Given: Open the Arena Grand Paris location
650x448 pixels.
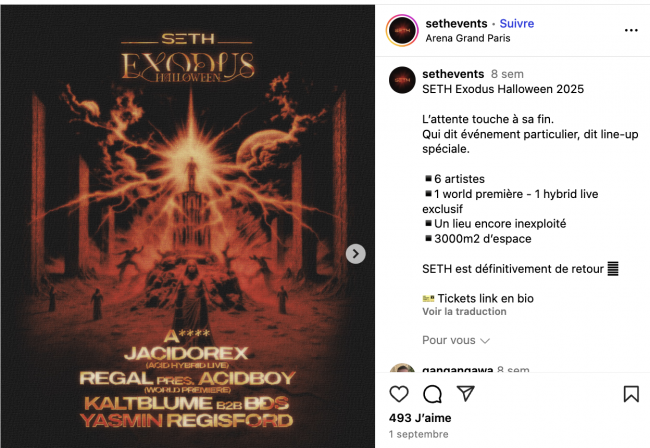Looking at the screenshot, I should pos(468,38).
